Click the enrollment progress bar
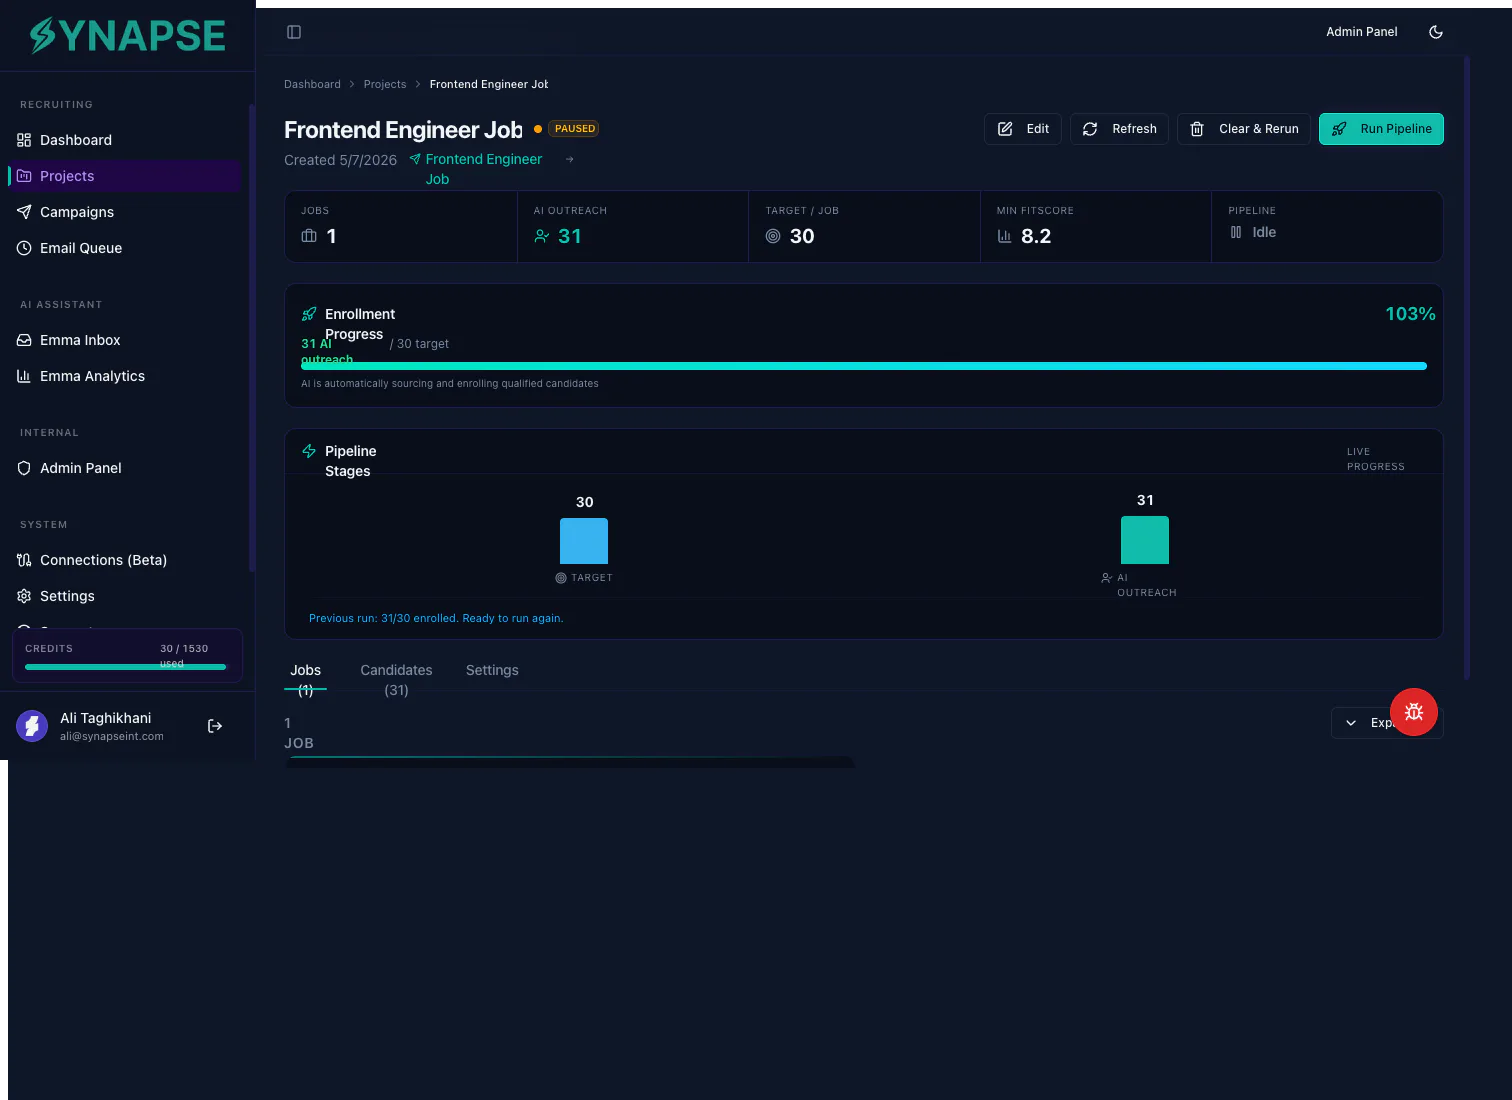1512x1100 pixels. (x=864, y=366)
